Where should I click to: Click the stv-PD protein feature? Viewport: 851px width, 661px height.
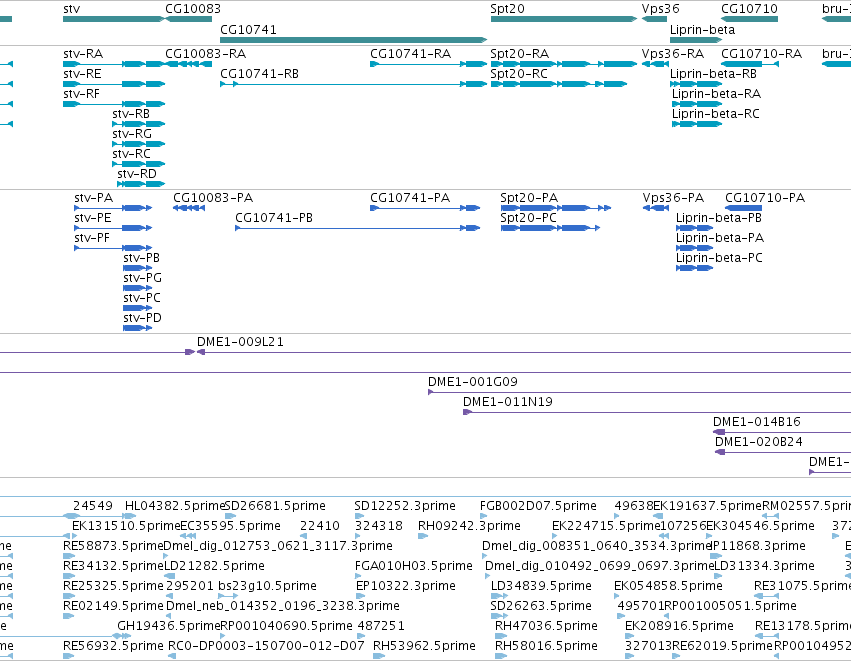pos(138,328)
